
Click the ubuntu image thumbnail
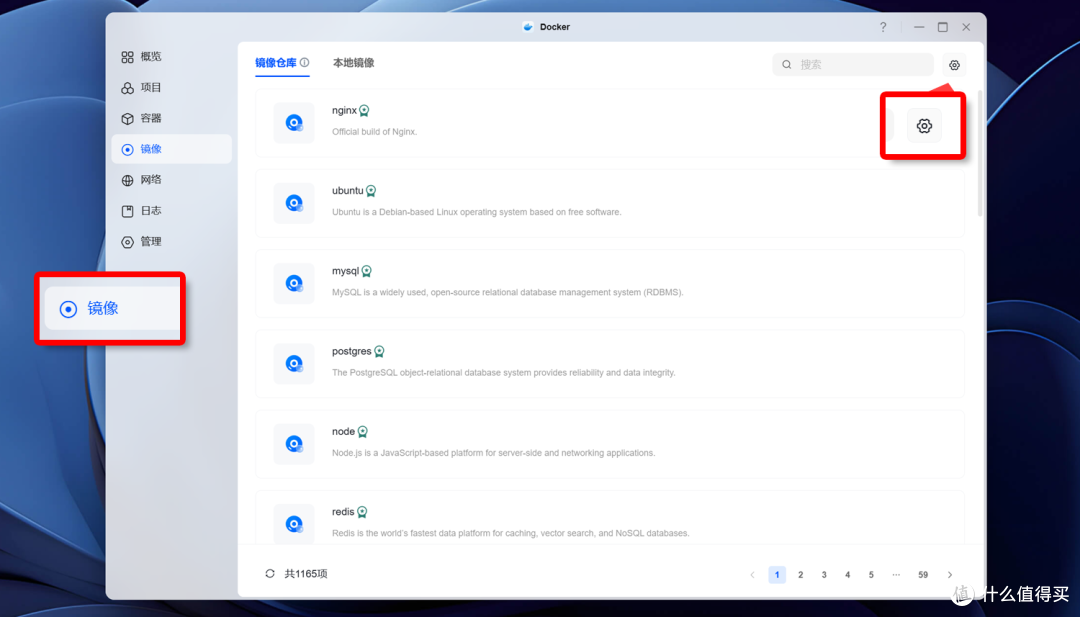click(294, 203)
